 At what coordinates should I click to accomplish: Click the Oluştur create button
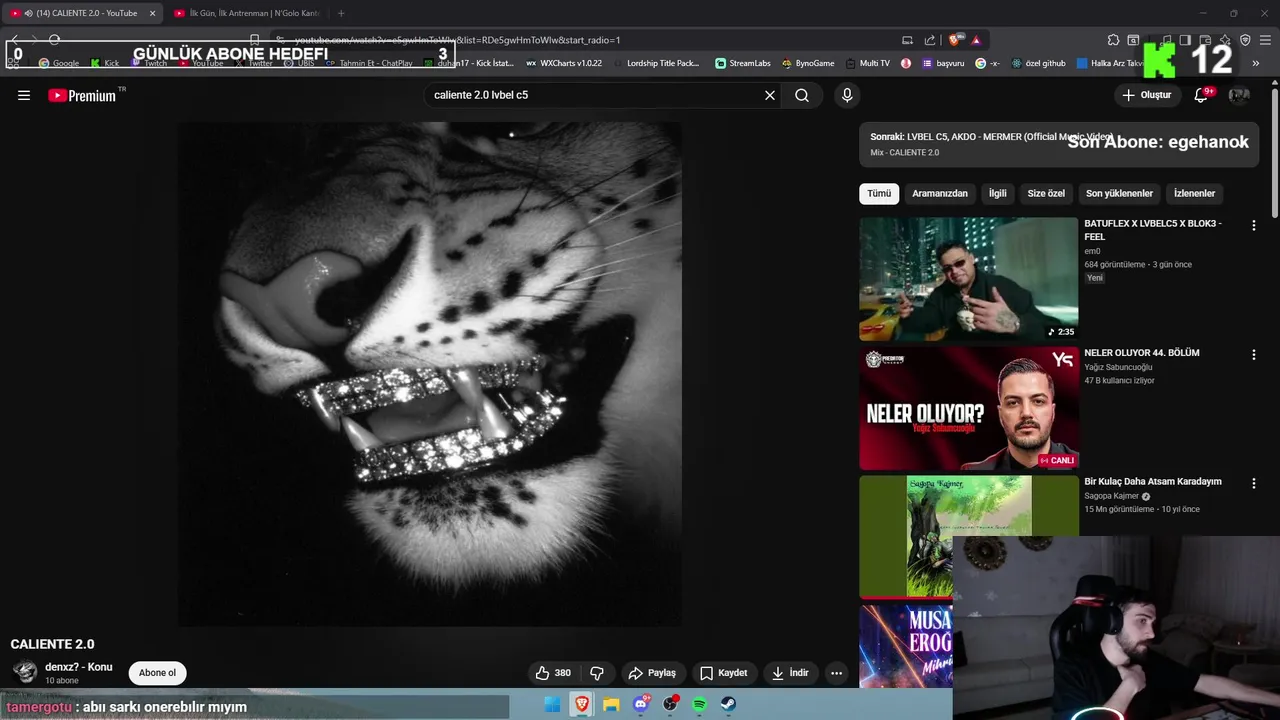(1146, 95)
